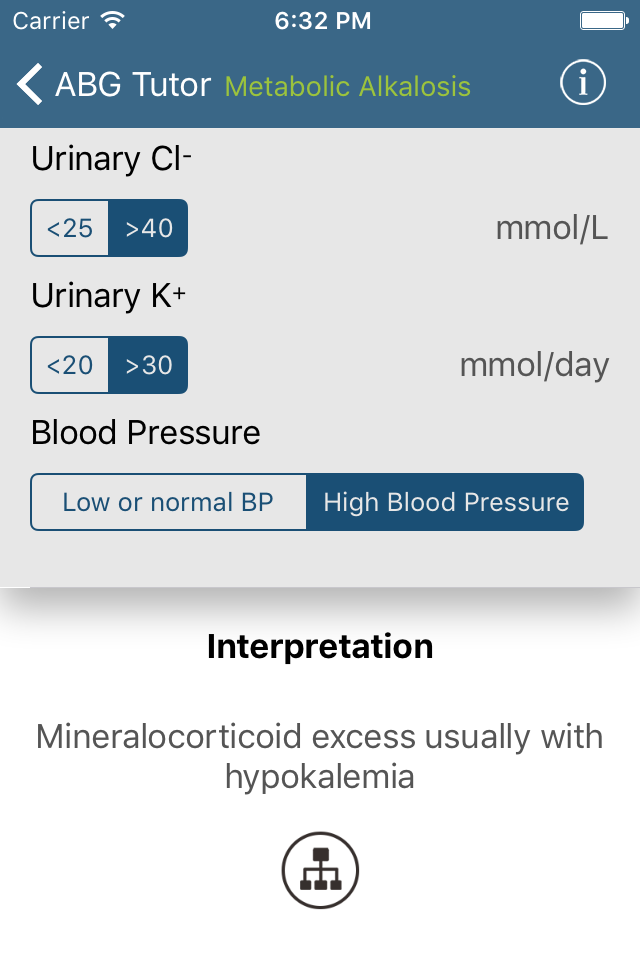640x960 pixels.
Task: Tap the Blood Pressure label
Action: tap(146, 433)
